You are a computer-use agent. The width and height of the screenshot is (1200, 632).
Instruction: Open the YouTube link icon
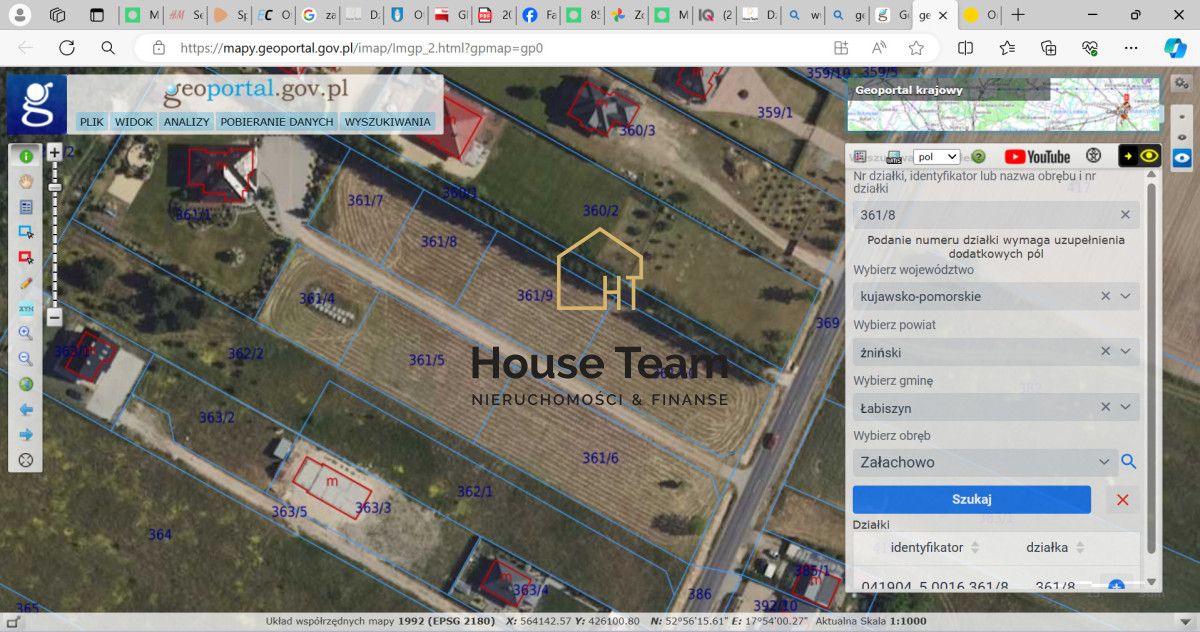point(1037,157)
